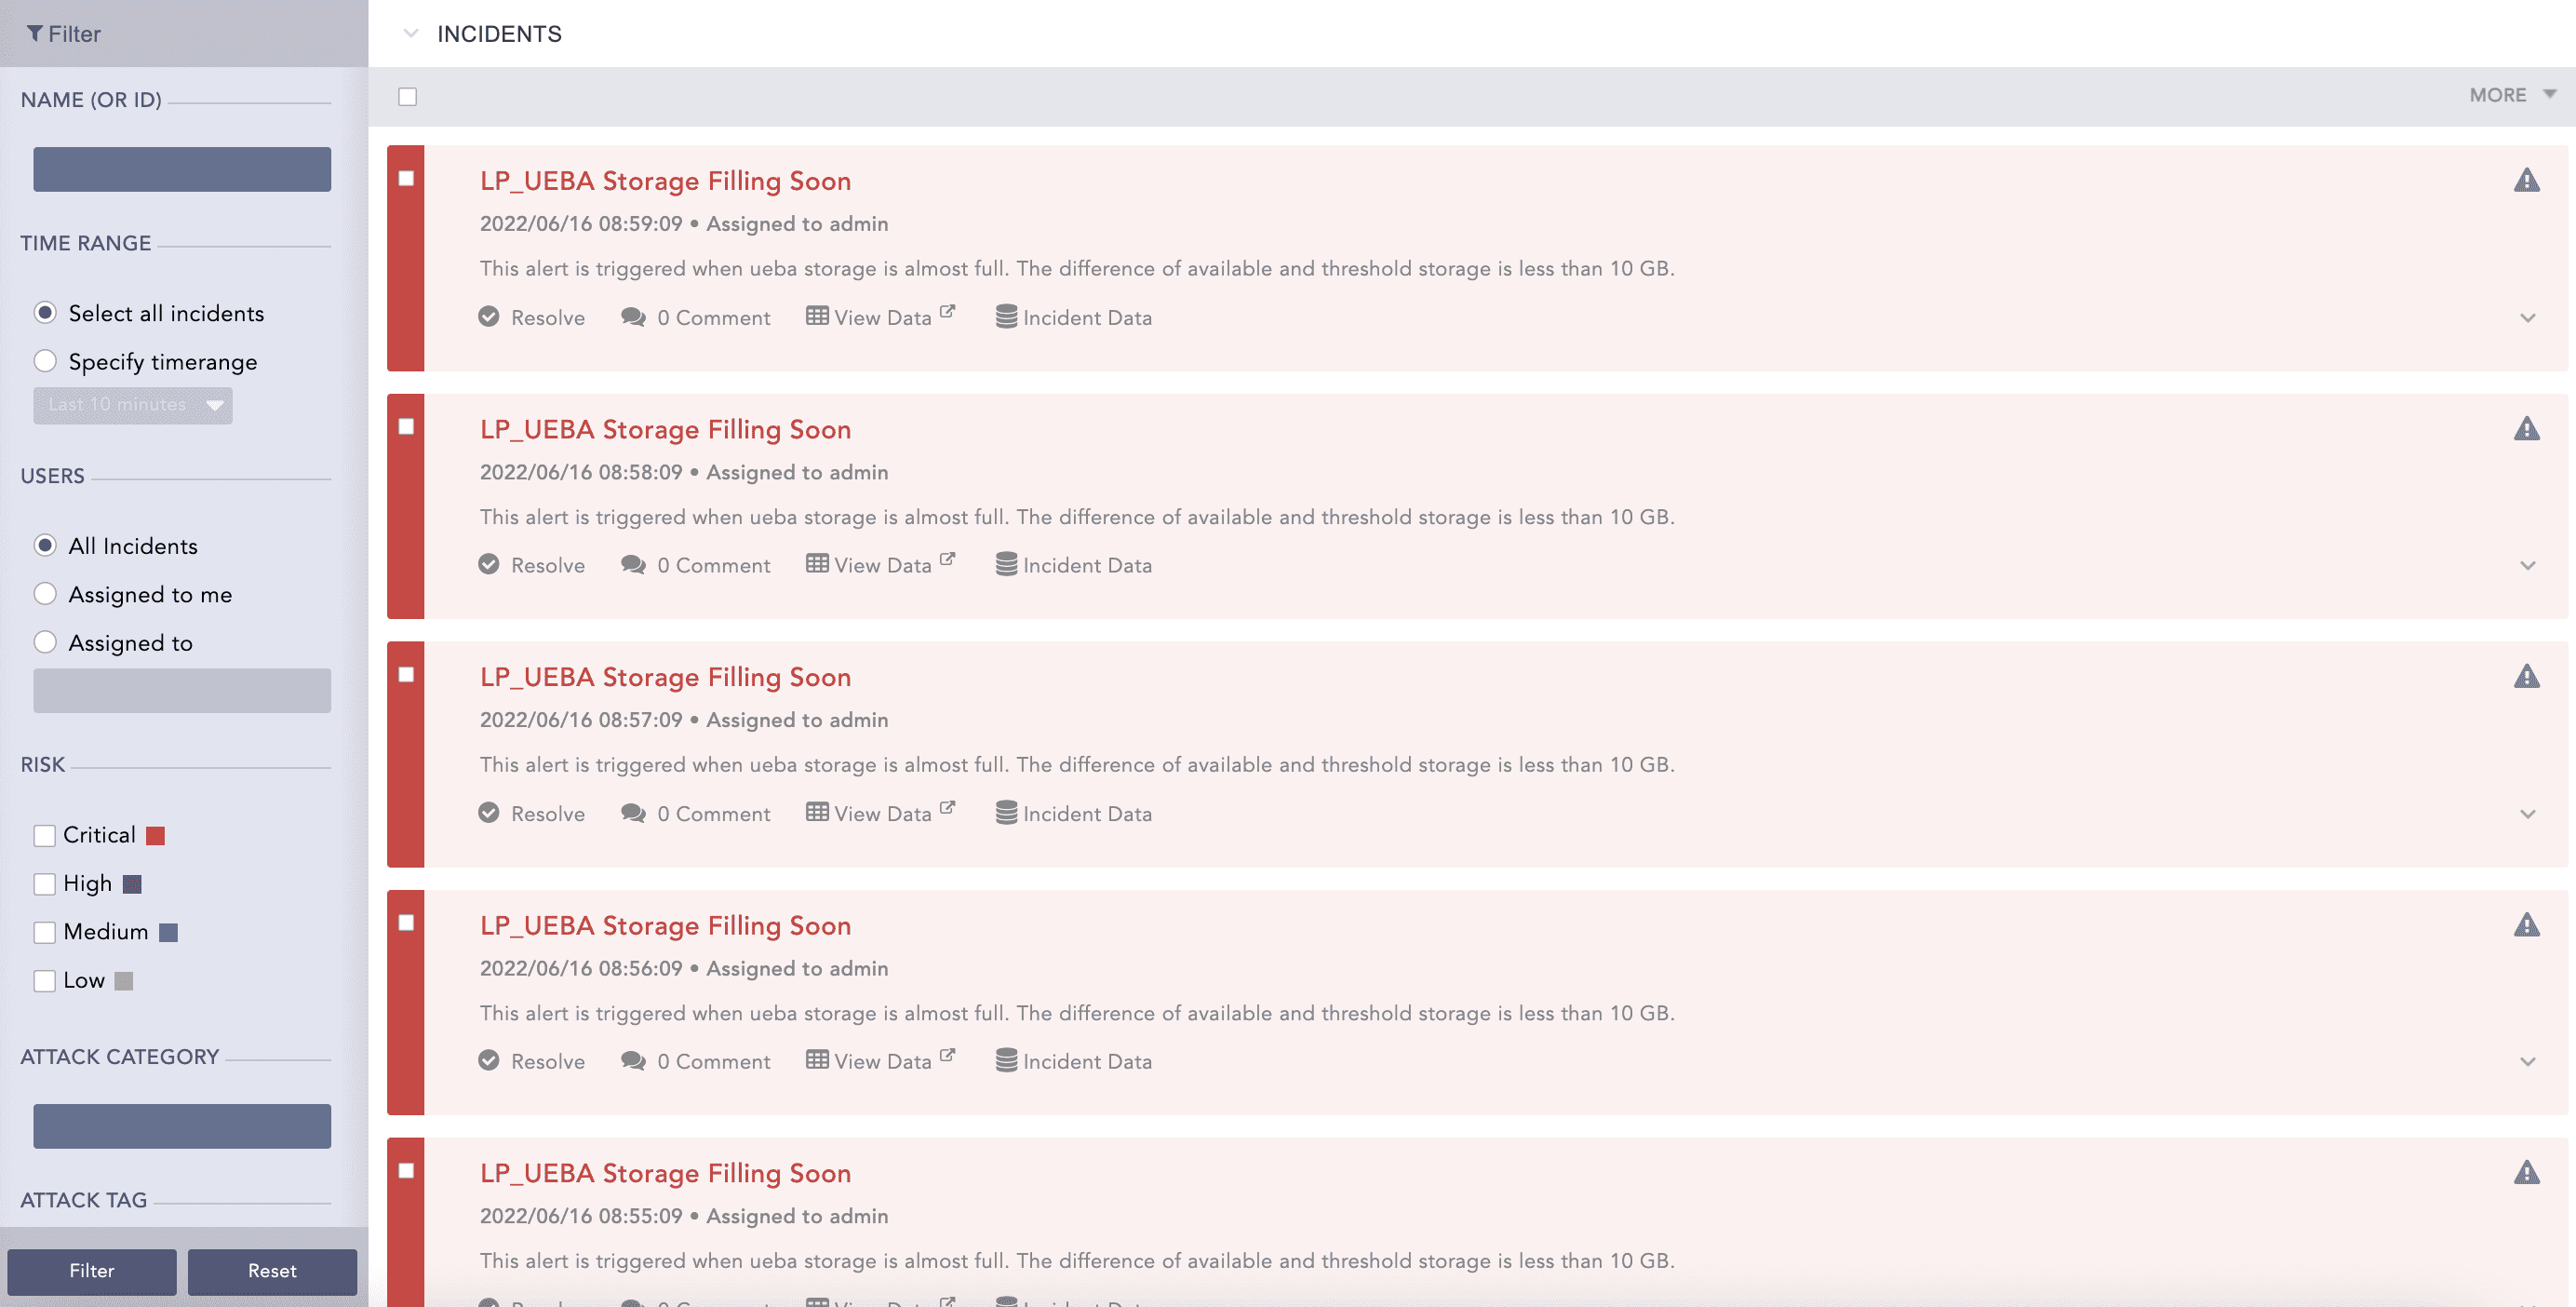Resolve the 08:59:09 storage incident

coord(531,317)
